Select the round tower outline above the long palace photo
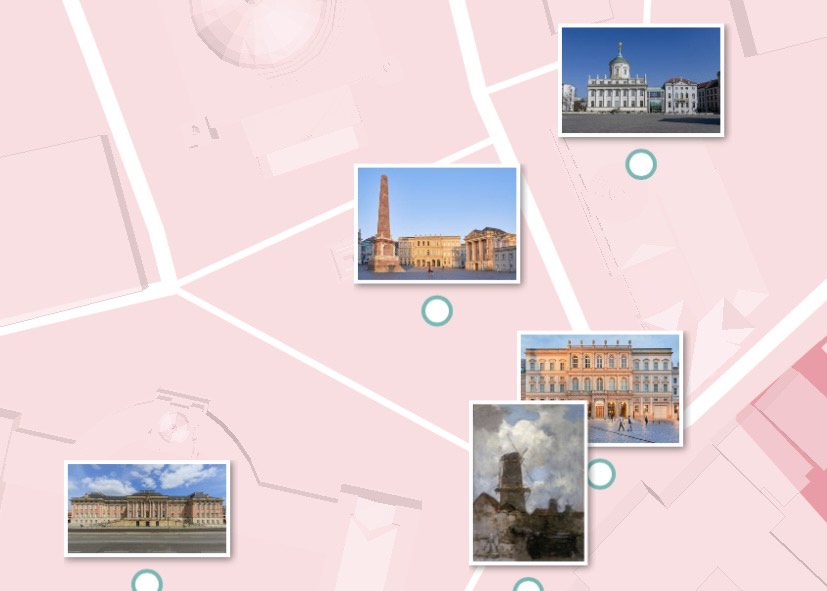 point(173,426)
